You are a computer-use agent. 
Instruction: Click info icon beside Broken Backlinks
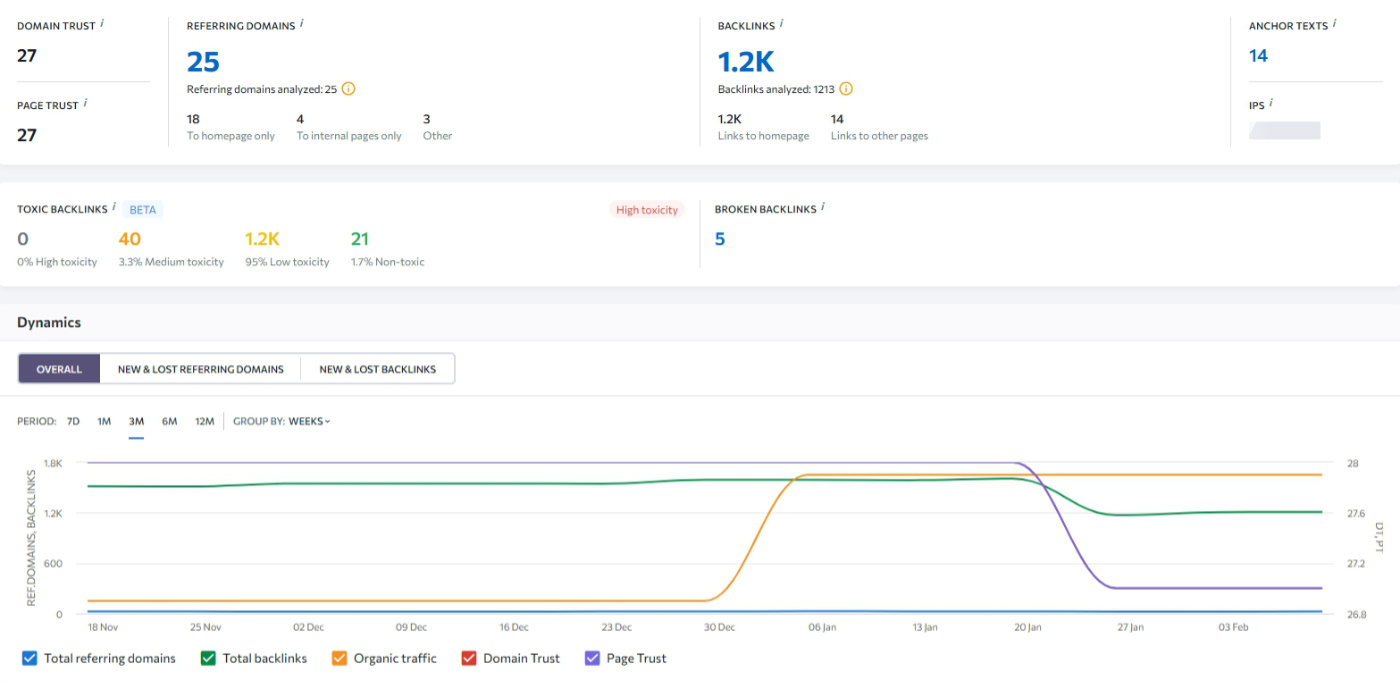(823, 207)
